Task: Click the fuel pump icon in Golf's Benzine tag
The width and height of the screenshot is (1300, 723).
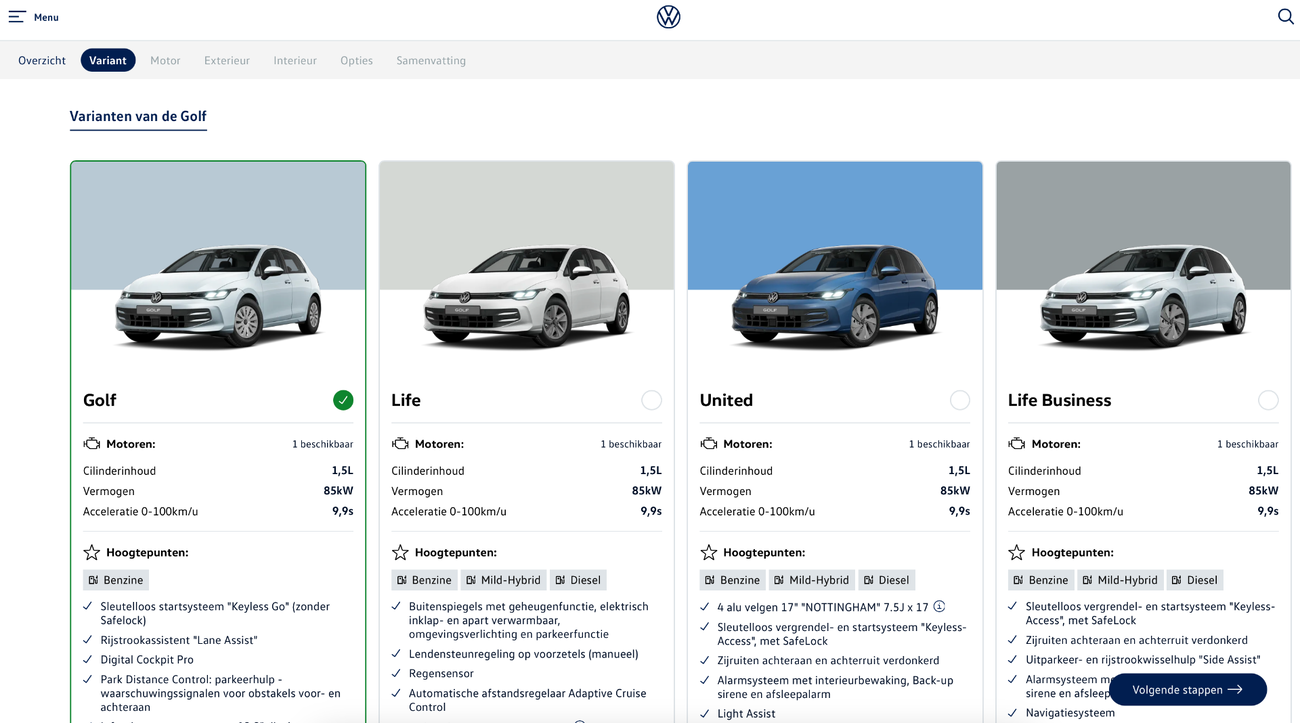Action: pyautogui.click(x=93, y=580)
